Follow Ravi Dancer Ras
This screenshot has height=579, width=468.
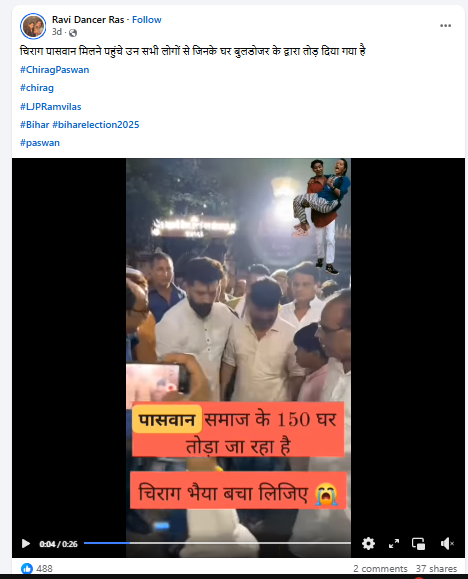pos(147,20)
